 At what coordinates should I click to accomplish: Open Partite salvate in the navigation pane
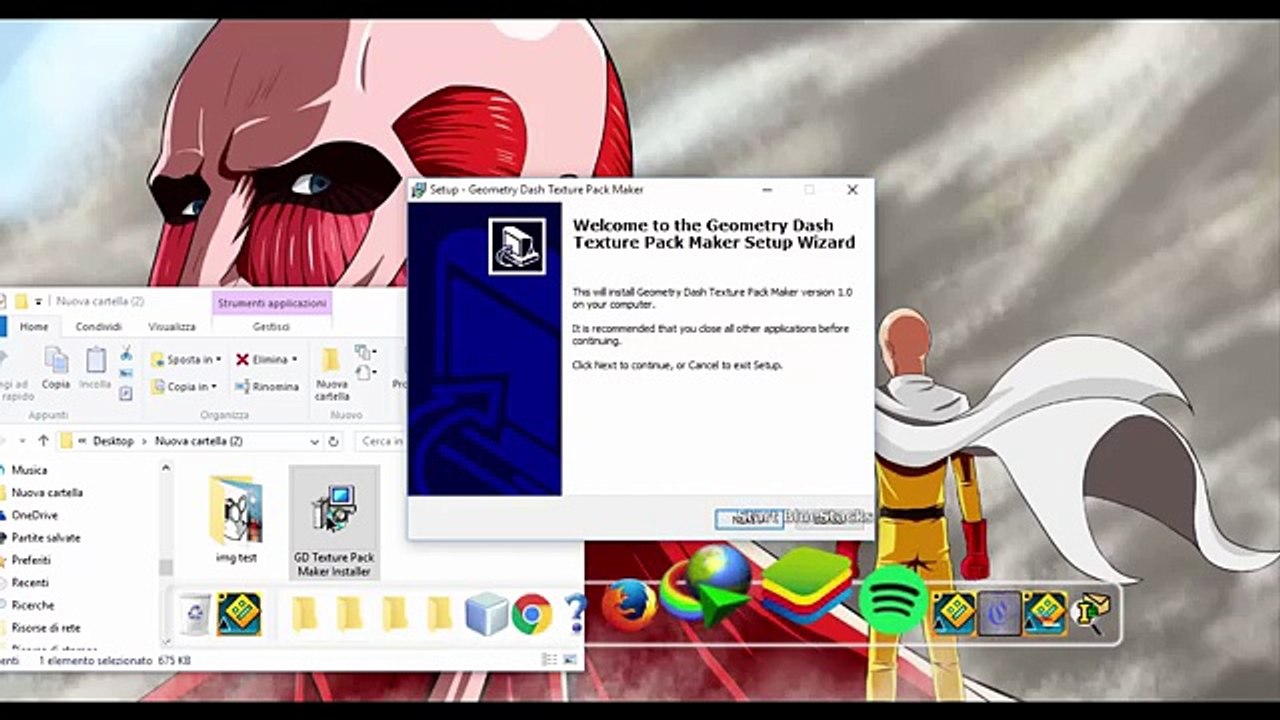tap(46, 538)
